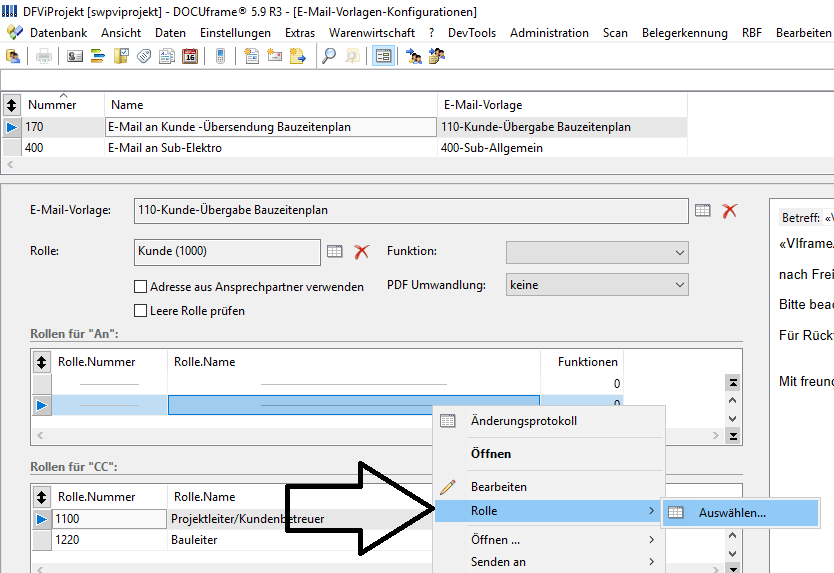Click the Rolle field showing Kunde (1000)
The image size is (834, 573).
coord(227,252)
